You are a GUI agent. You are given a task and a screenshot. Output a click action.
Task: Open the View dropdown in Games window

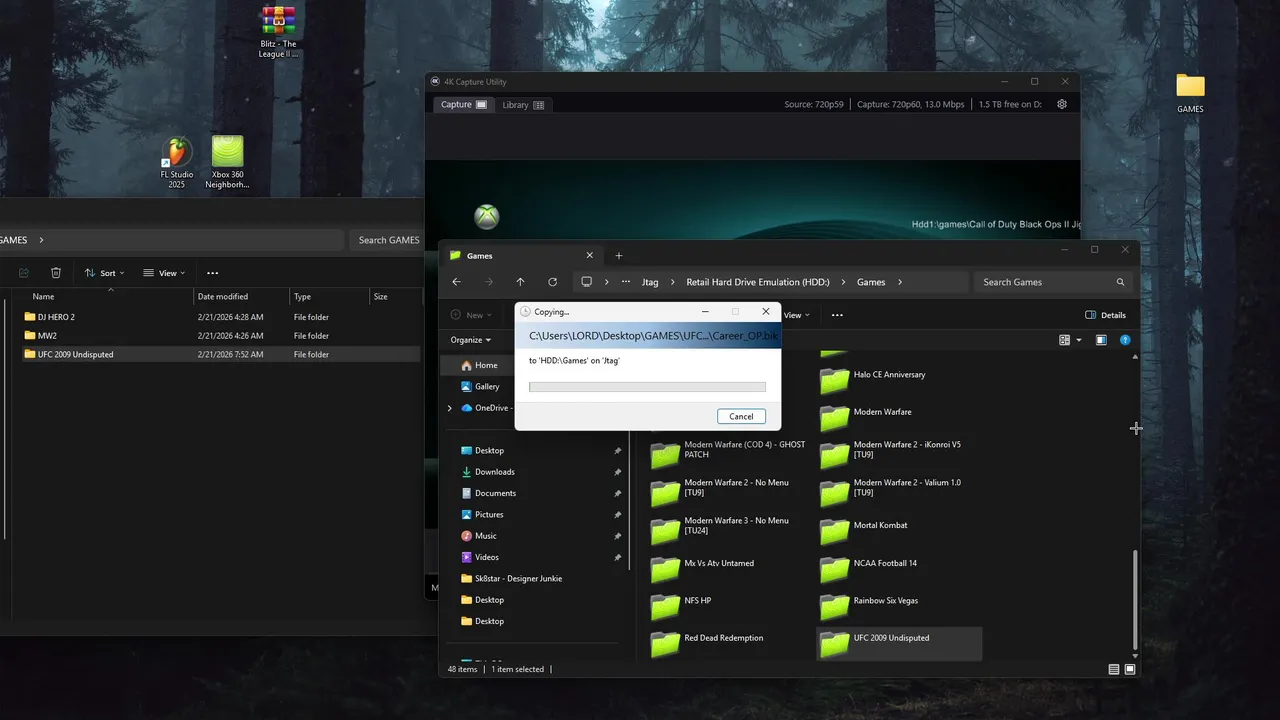click(x=797, y=315)
